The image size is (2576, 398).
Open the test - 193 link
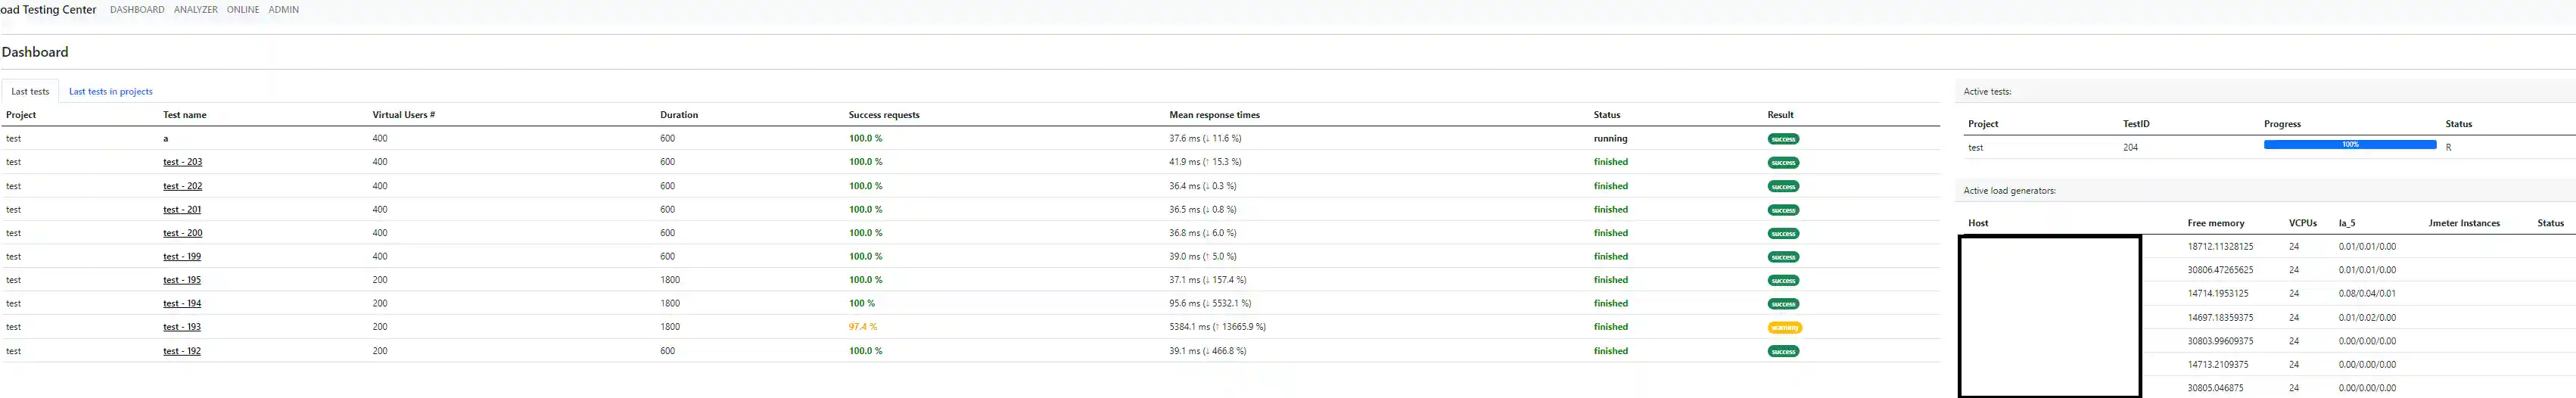(182, 327)
